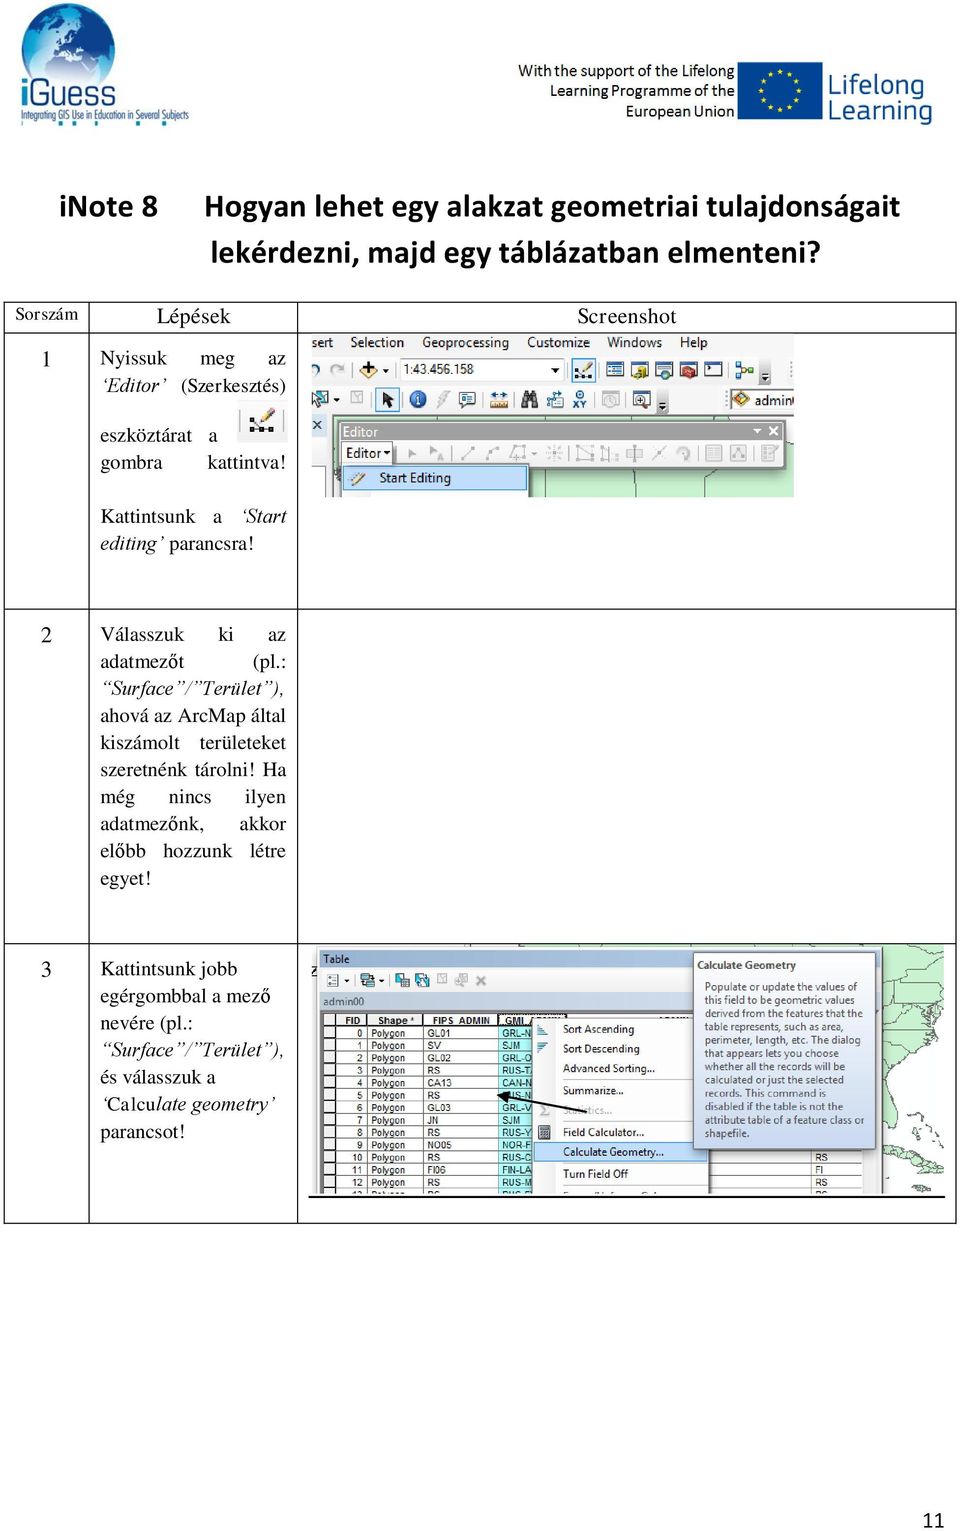Click Switch Selection icon in Table window
The image size is (960, 1531).
point(422,980)
